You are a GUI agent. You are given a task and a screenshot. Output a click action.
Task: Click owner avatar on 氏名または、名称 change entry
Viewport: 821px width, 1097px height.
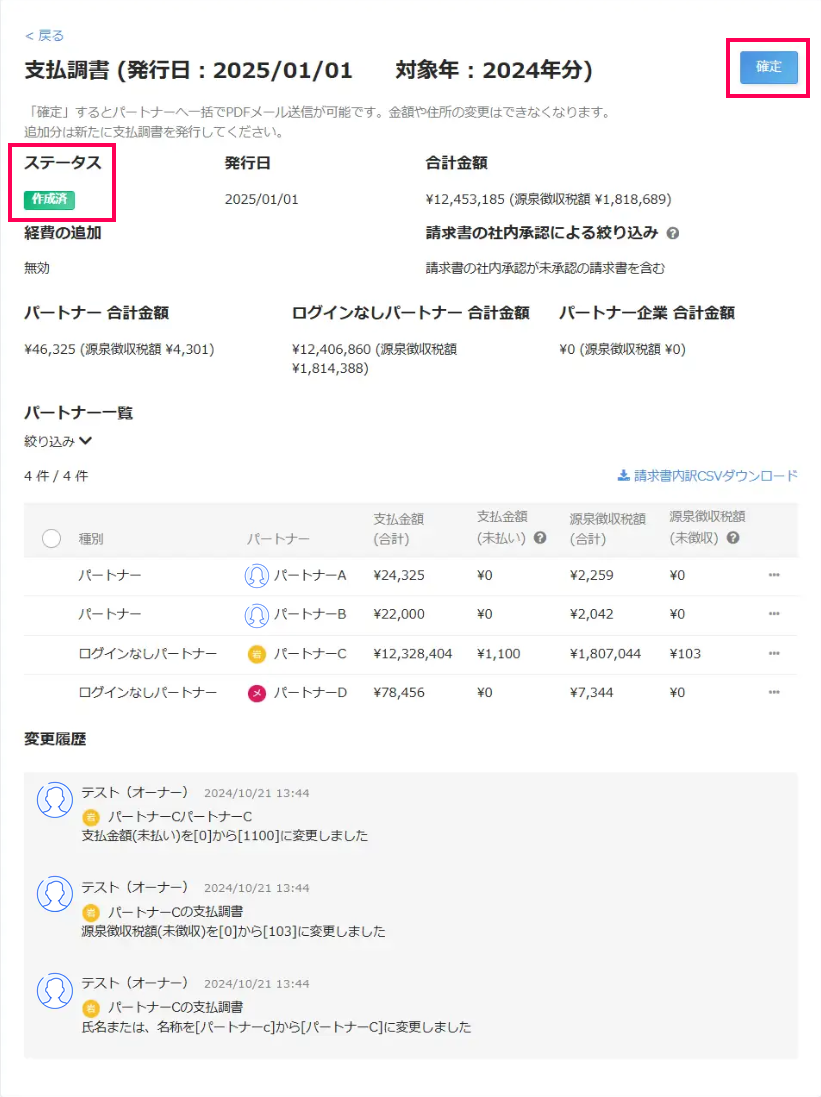coord(55,990)
